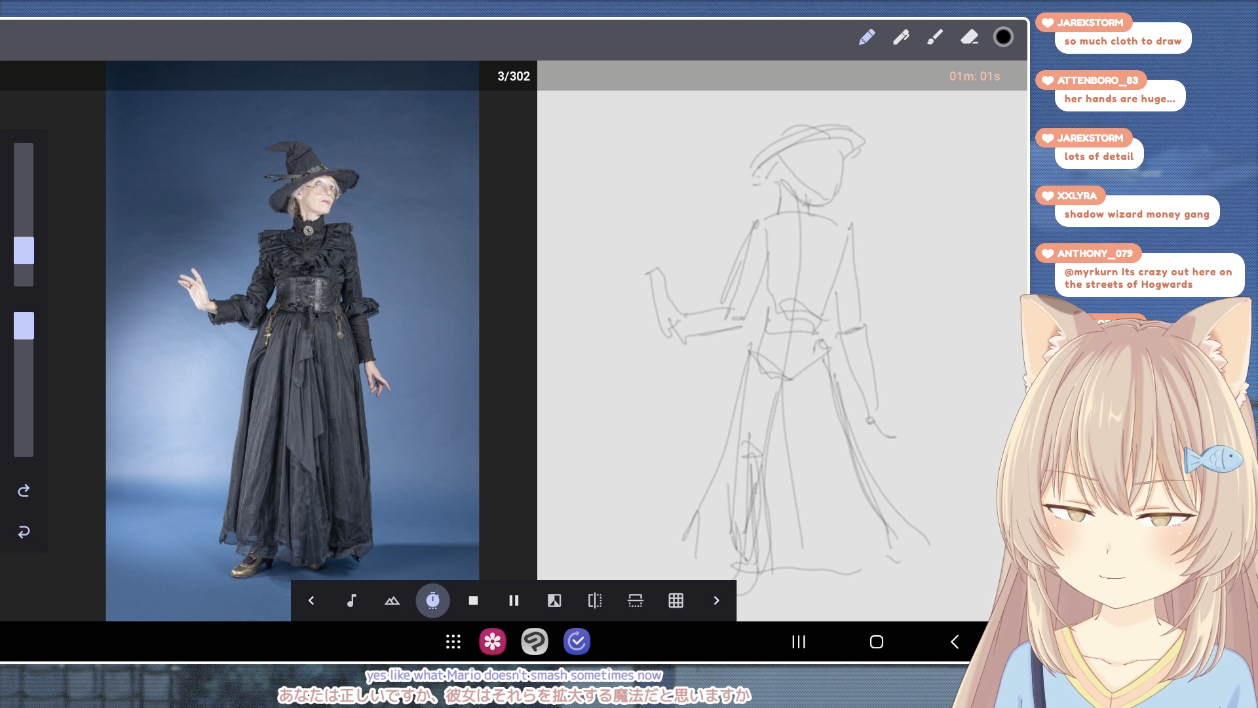Screen dimensions: 1258x708
Task: Go to previous reference image
Action: tap(311, 600)
